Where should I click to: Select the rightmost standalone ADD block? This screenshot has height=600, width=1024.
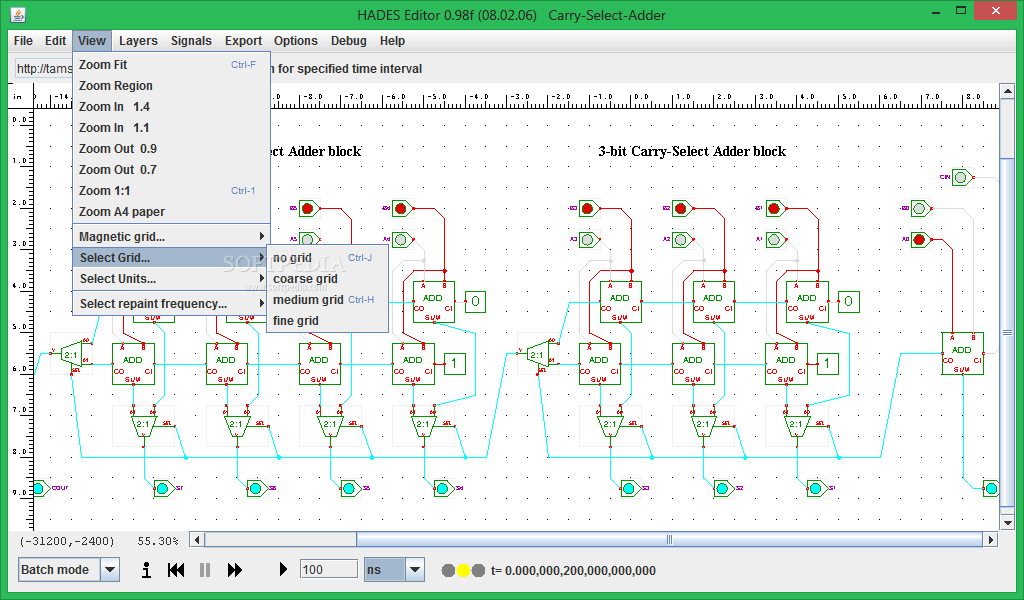[x=962, y=353]
